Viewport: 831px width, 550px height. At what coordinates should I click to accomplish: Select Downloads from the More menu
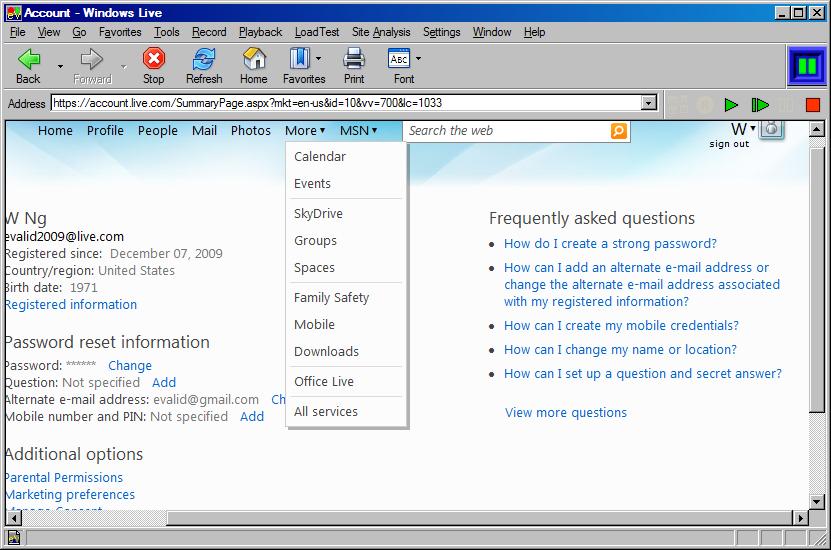pyautogui.click(x=326, y=351)
